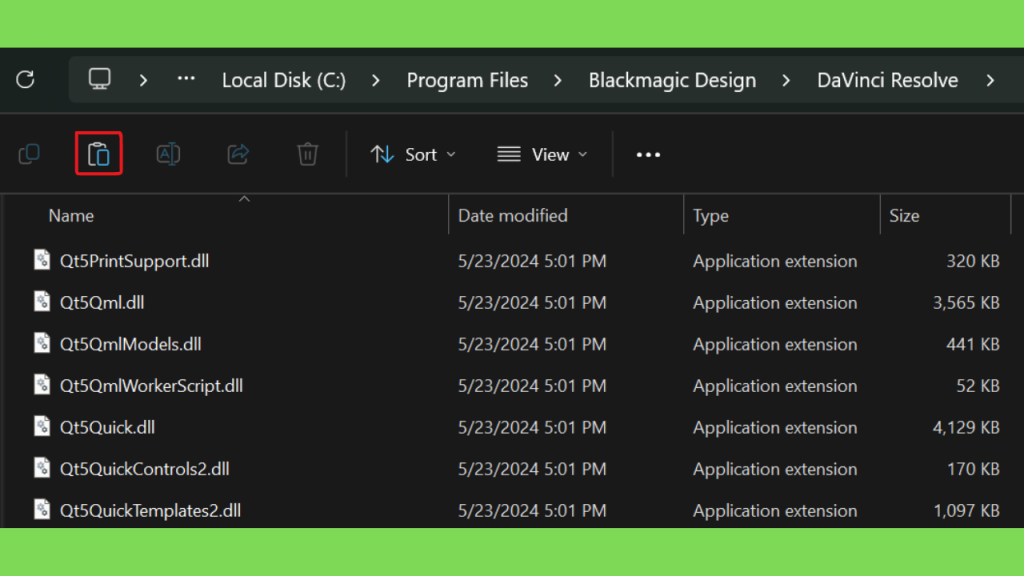
Task: Click the Copy toolbar icon
Action: point(29,154)
